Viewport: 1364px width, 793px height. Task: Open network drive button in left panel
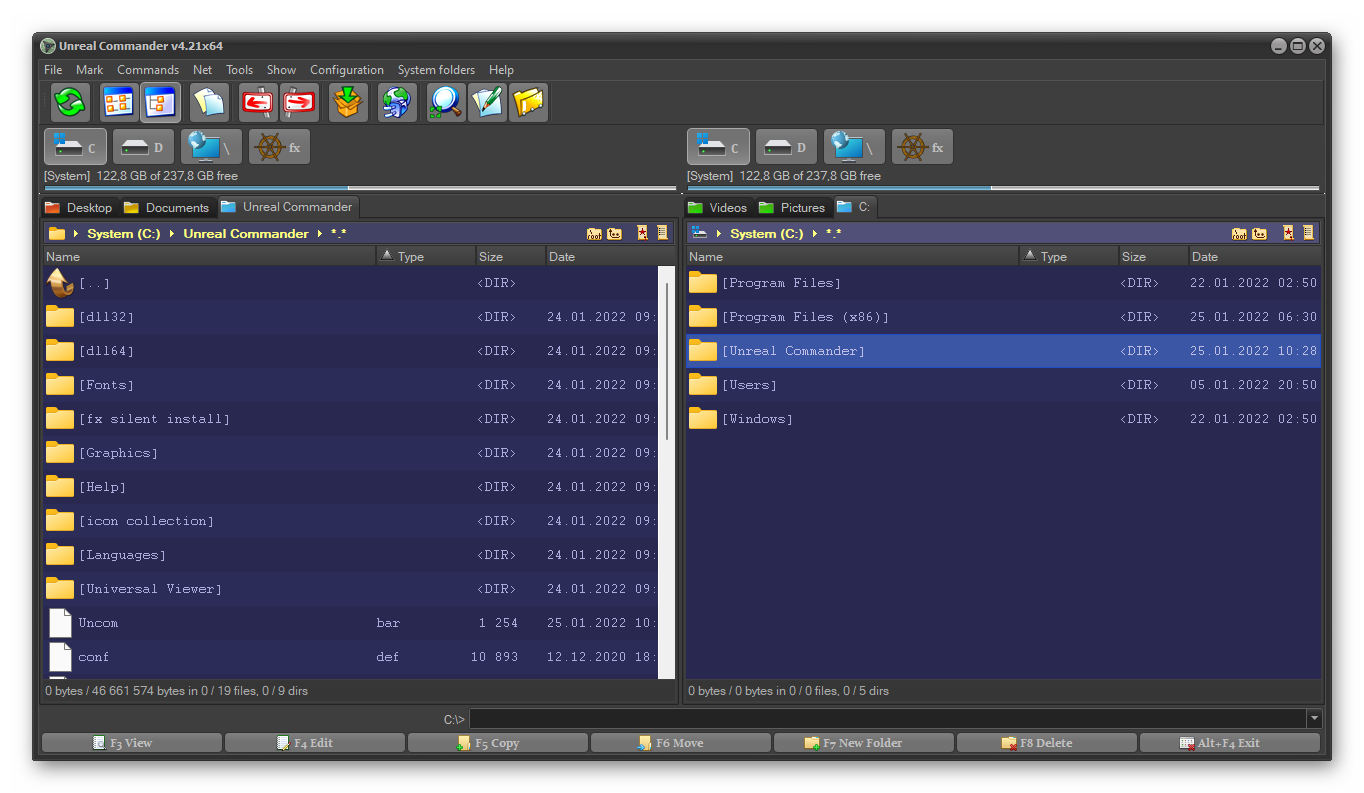coord(211,147)
